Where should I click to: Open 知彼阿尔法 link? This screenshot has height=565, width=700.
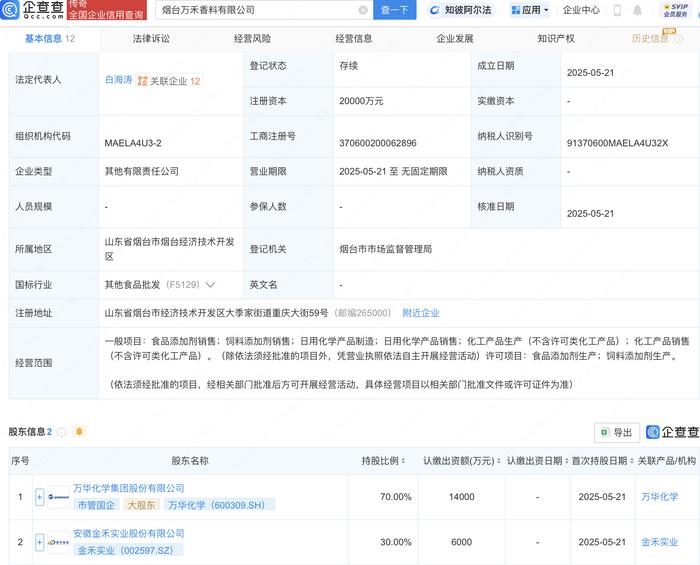coord(460,10)
